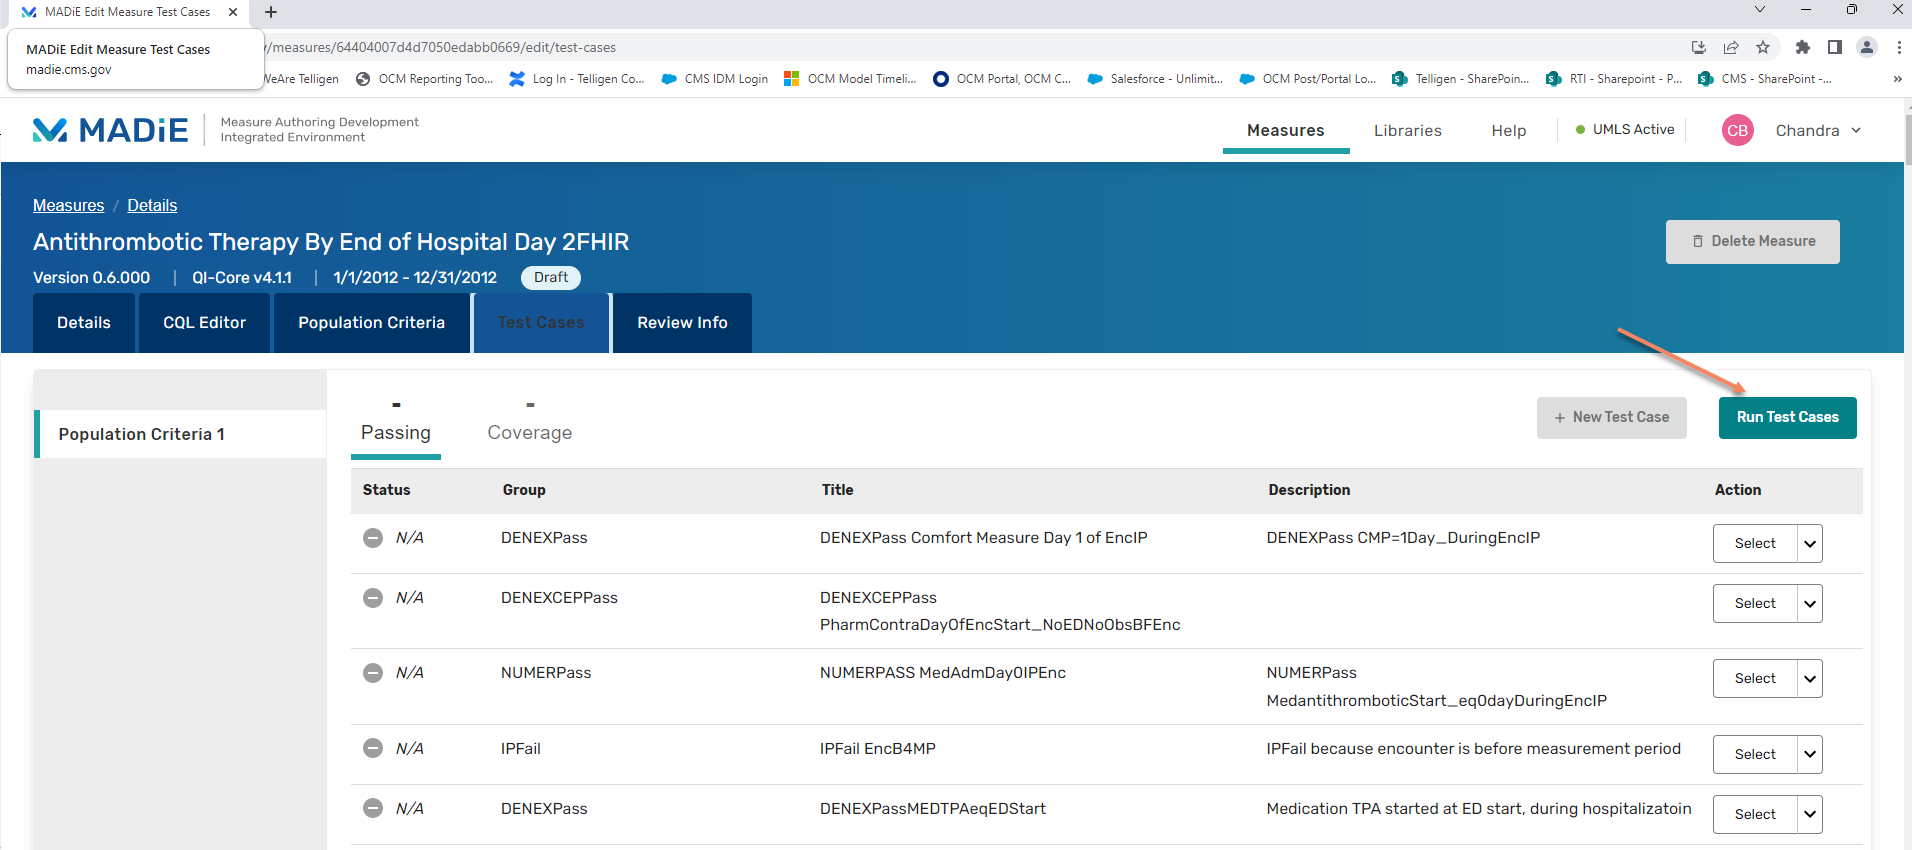The image size is (1912, 850).
Task: Expand action dropdown arrow for NUMERPass row
Action: tap(1810, 679)
